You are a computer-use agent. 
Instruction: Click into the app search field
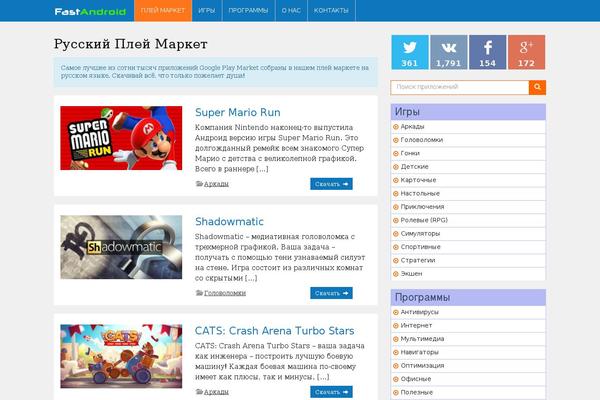(x=460, y=87)
